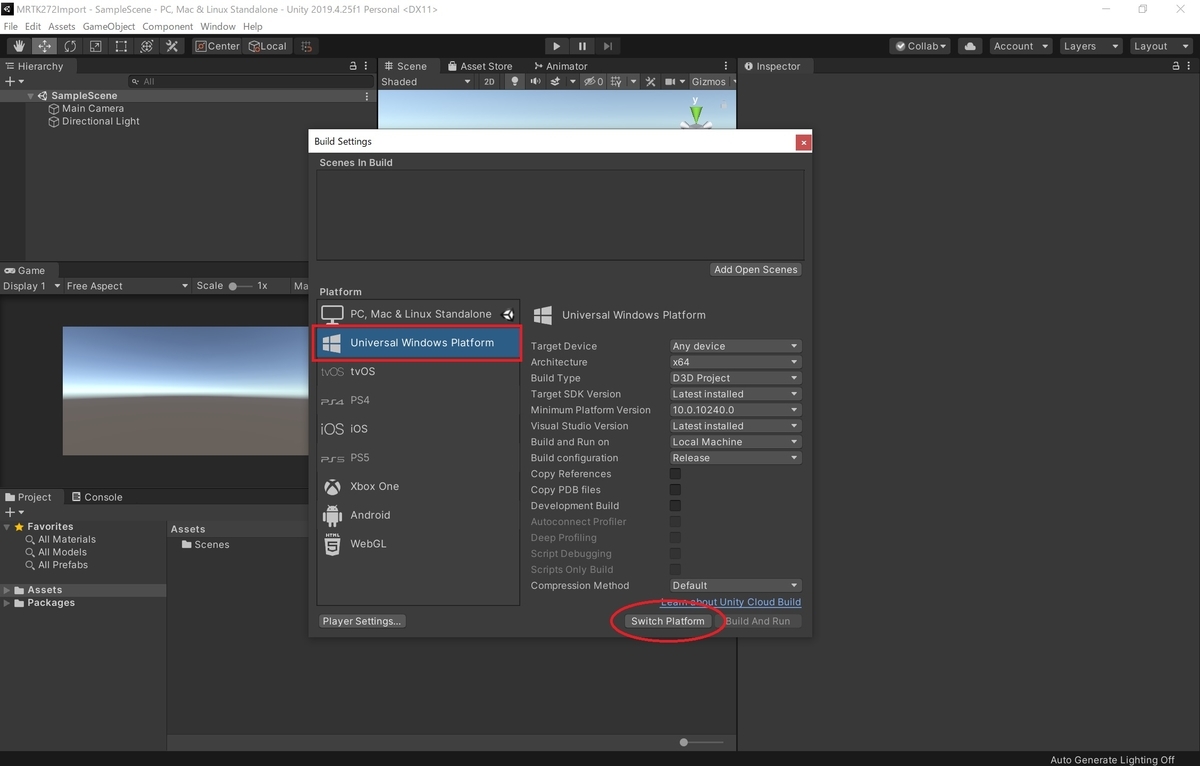Image resolution: width=1200 pixels, height=766 pixels.
Task: Select the Transform tool
Action: pyautogui.click(x=146, y=46)
